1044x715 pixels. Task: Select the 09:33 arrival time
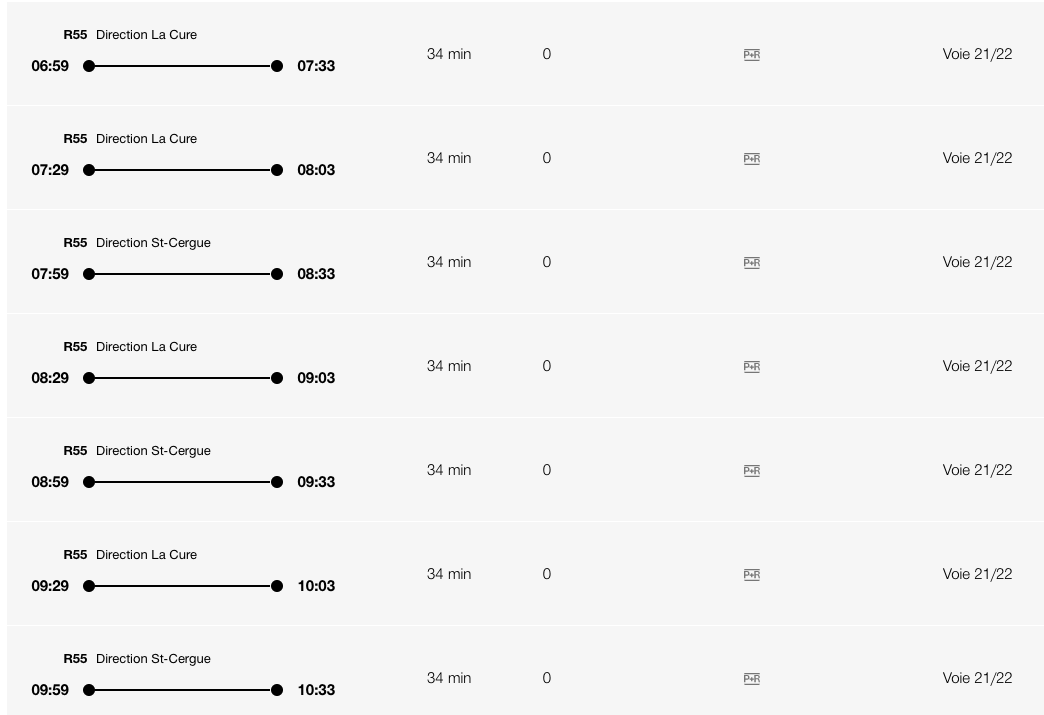pyautogui.click(x=316, y=482)
